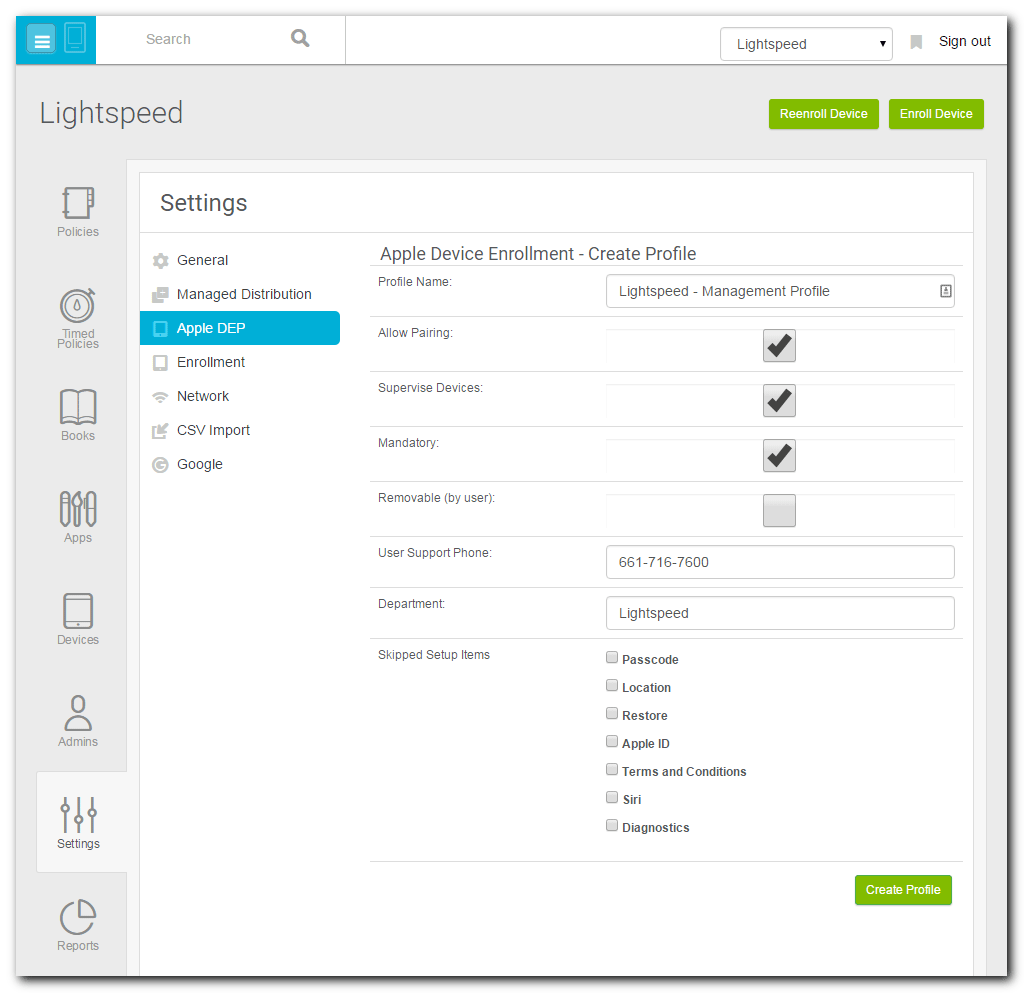The image size is (1024, 993).
Task: Uncheck the Mandatory checkbox
Action: click(x=779, y=455)
